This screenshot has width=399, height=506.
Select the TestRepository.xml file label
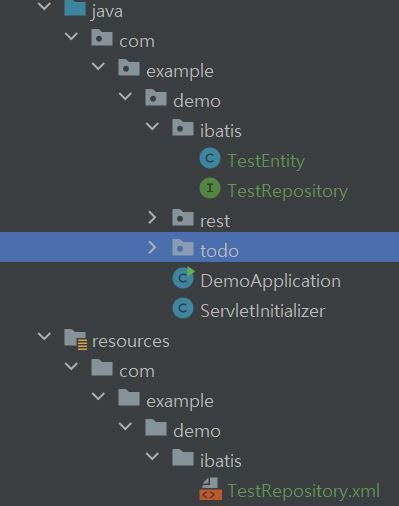(x=303, y=491)
